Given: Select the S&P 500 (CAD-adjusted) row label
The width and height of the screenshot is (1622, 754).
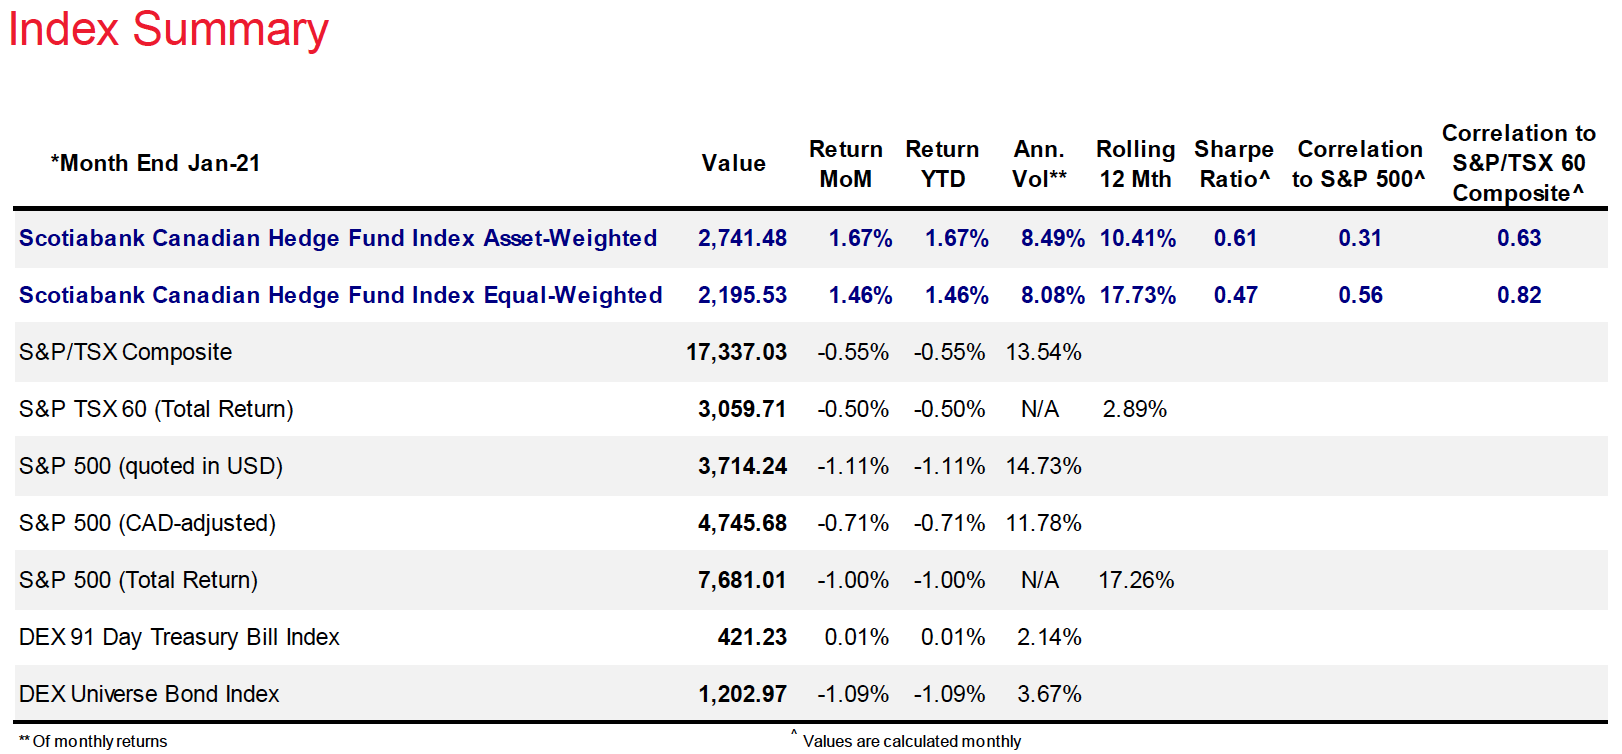Looking at the screenshot, I should coord(147,523).
